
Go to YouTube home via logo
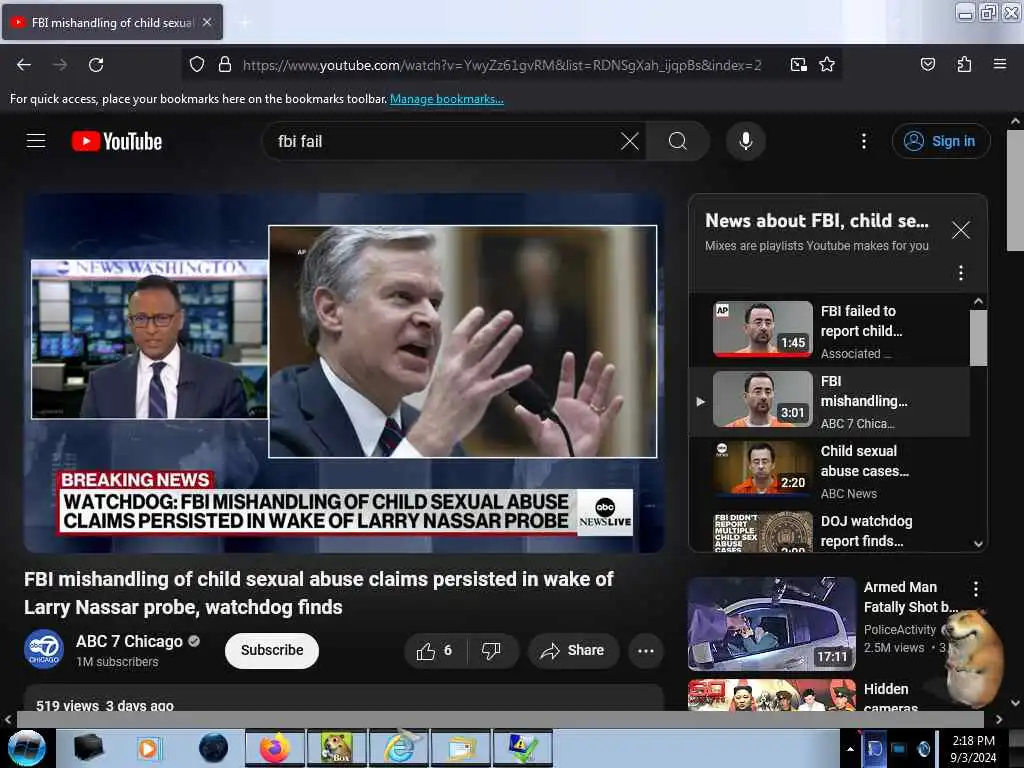[x=117, y=141]
